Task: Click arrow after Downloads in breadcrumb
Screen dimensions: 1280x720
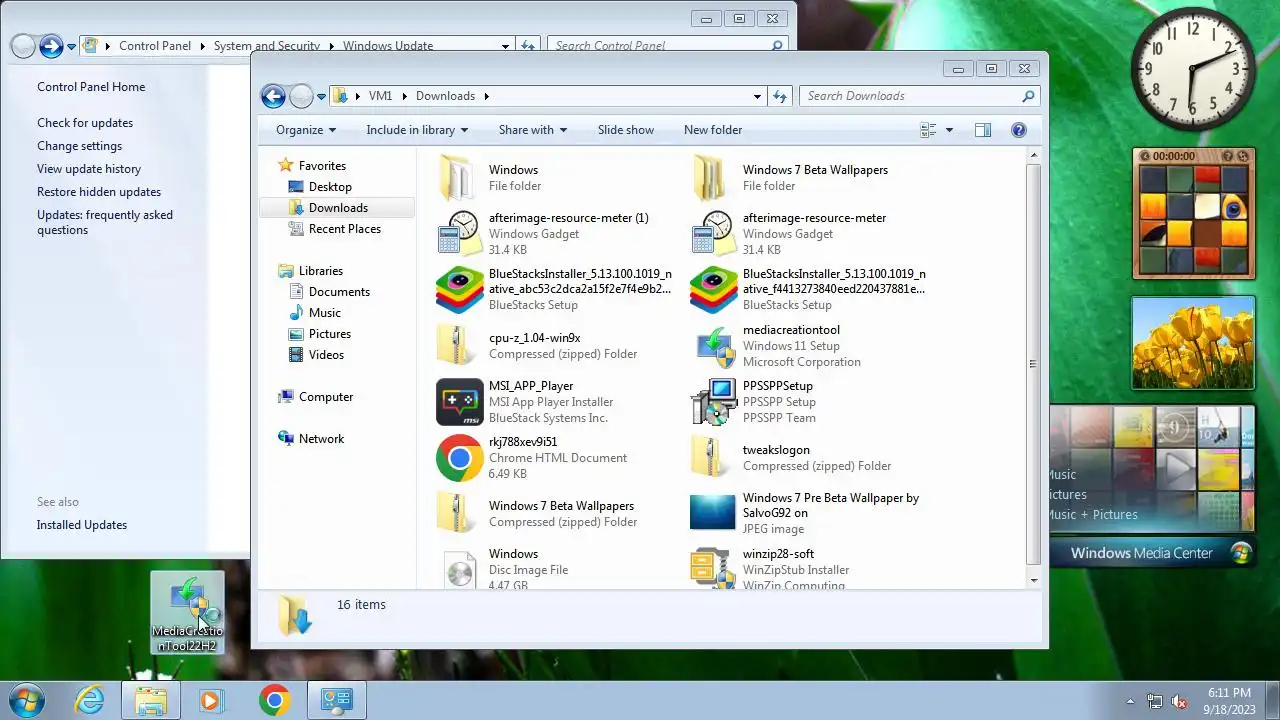Action: point(487,96)
